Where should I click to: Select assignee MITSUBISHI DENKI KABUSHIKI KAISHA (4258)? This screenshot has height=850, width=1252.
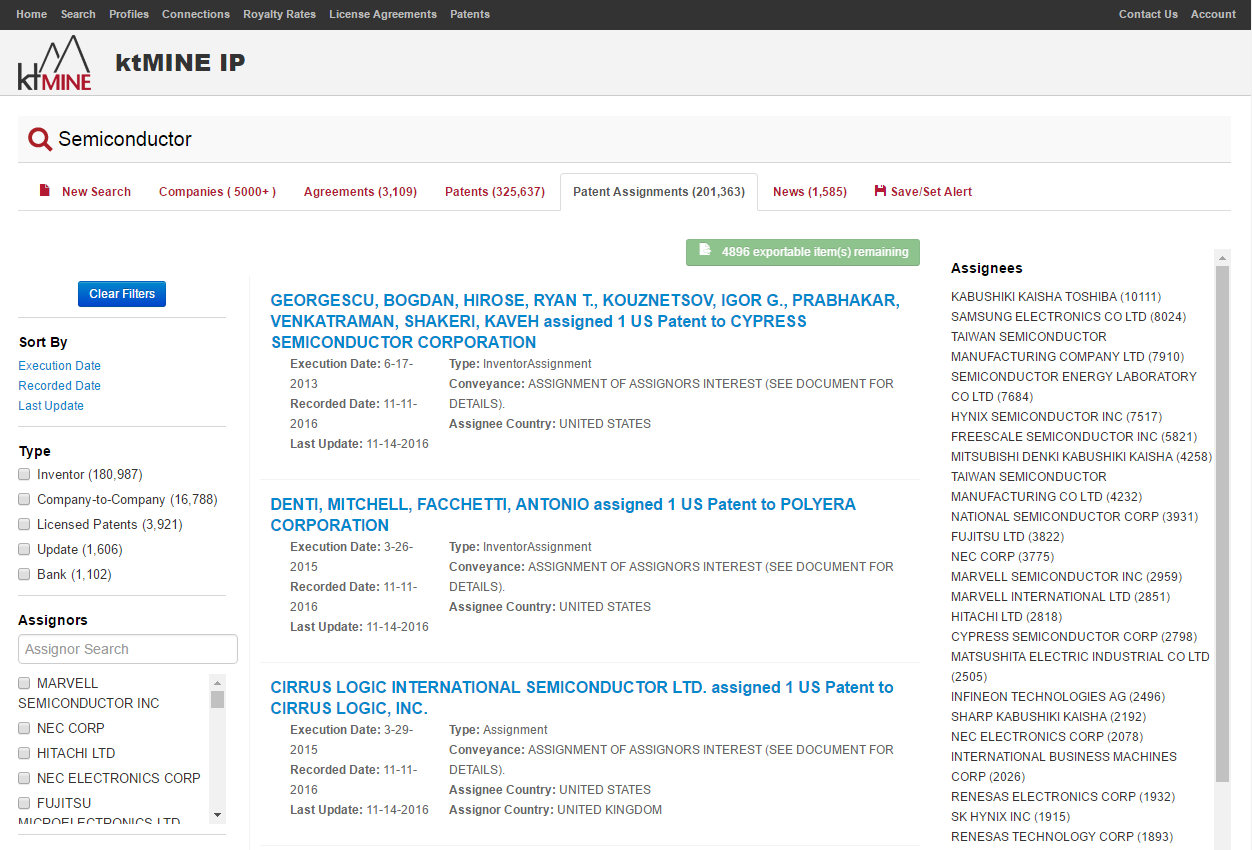(1081, 457)
